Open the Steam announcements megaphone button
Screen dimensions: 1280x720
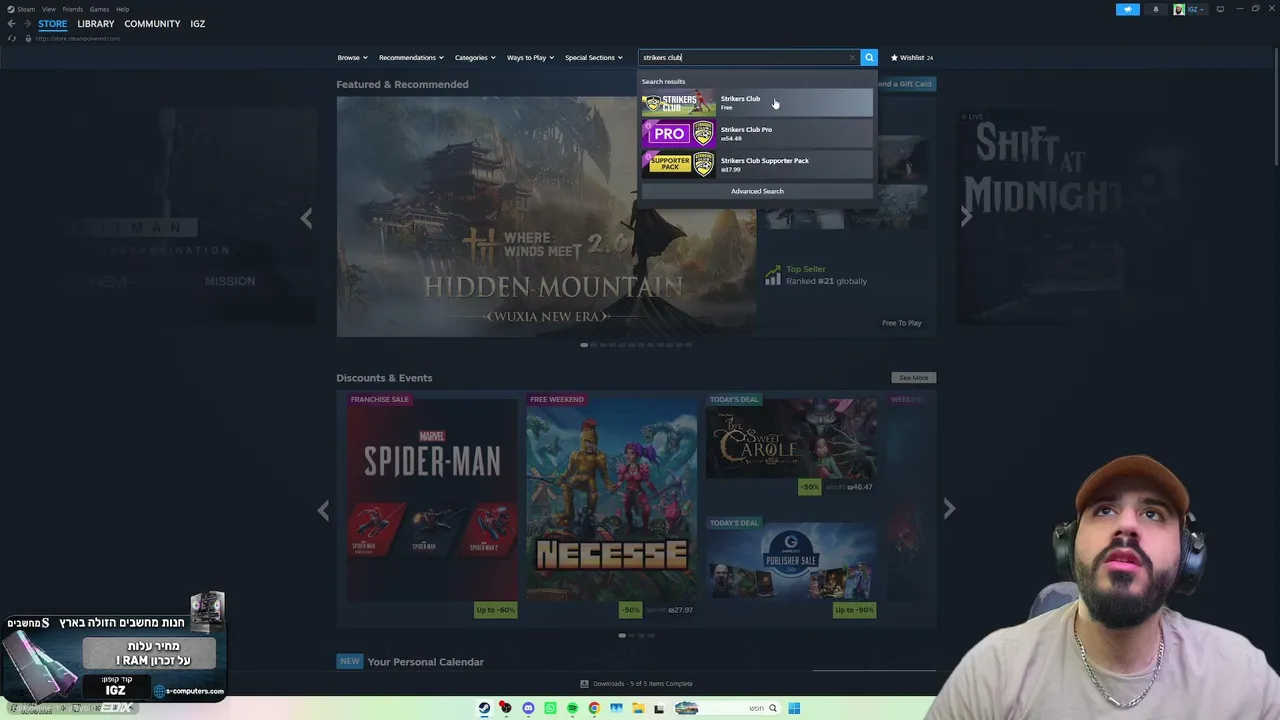(1127, 9)
